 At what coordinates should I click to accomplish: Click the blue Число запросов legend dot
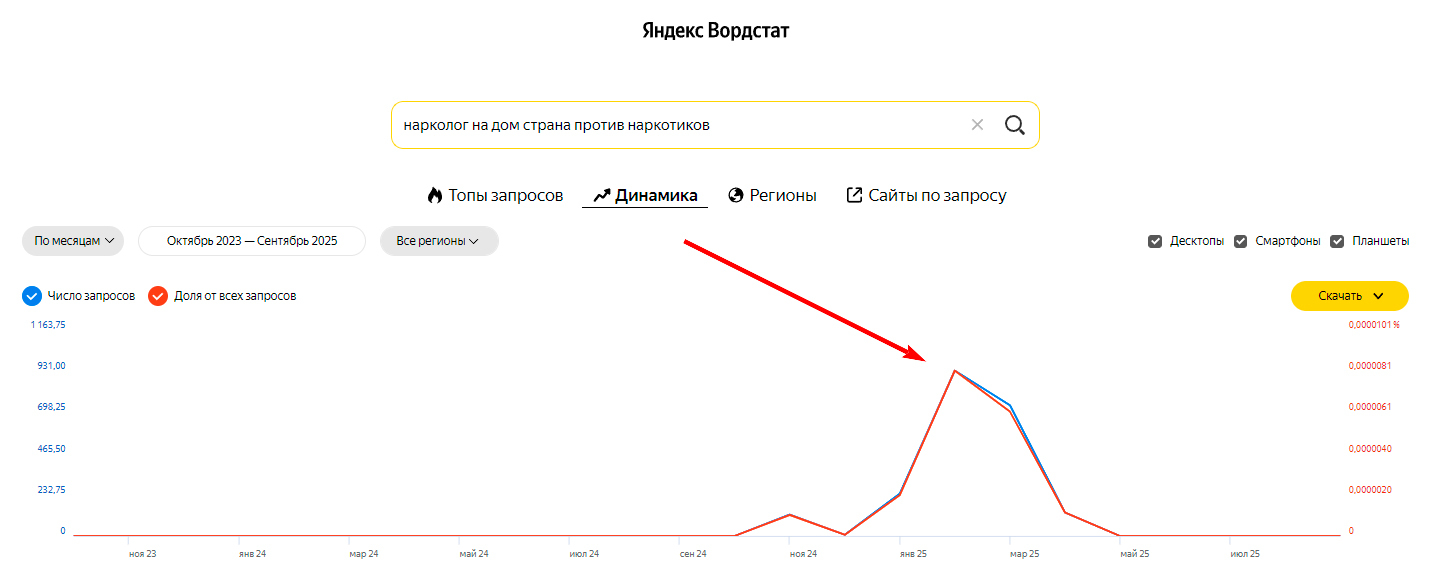pos(31,296)
